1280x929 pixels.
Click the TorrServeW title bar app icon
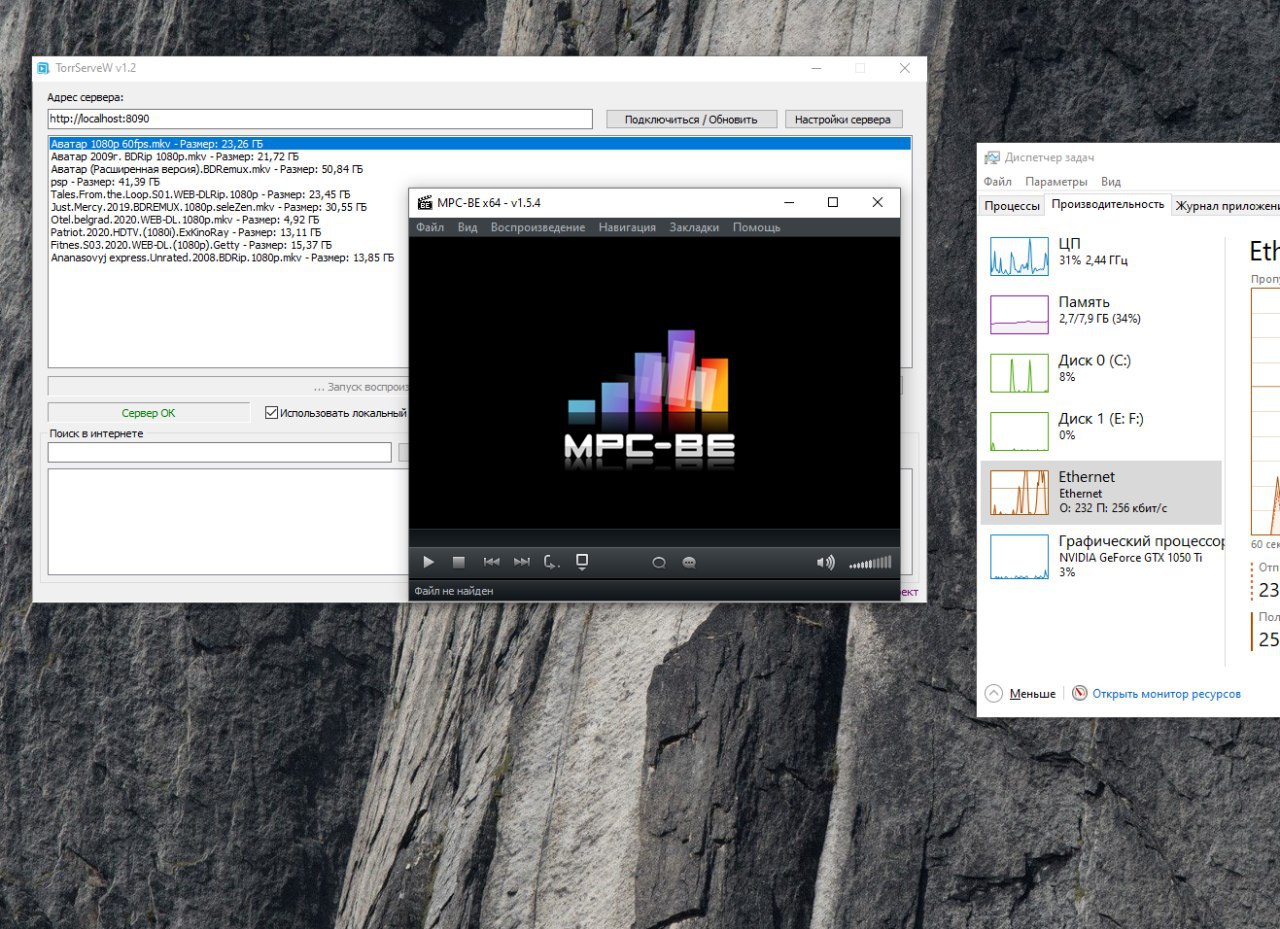(x=43, y=68)
